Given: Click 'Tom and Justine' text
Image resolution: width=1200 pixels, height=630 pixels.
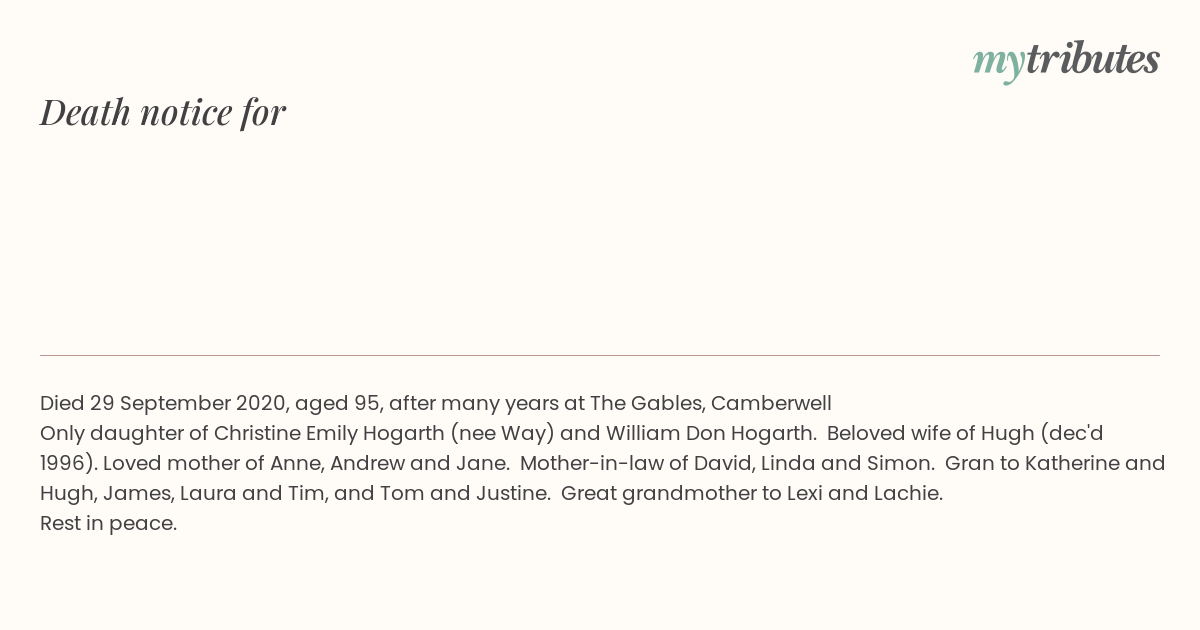Looking at the screenshot, I should (x=464, y=494).
